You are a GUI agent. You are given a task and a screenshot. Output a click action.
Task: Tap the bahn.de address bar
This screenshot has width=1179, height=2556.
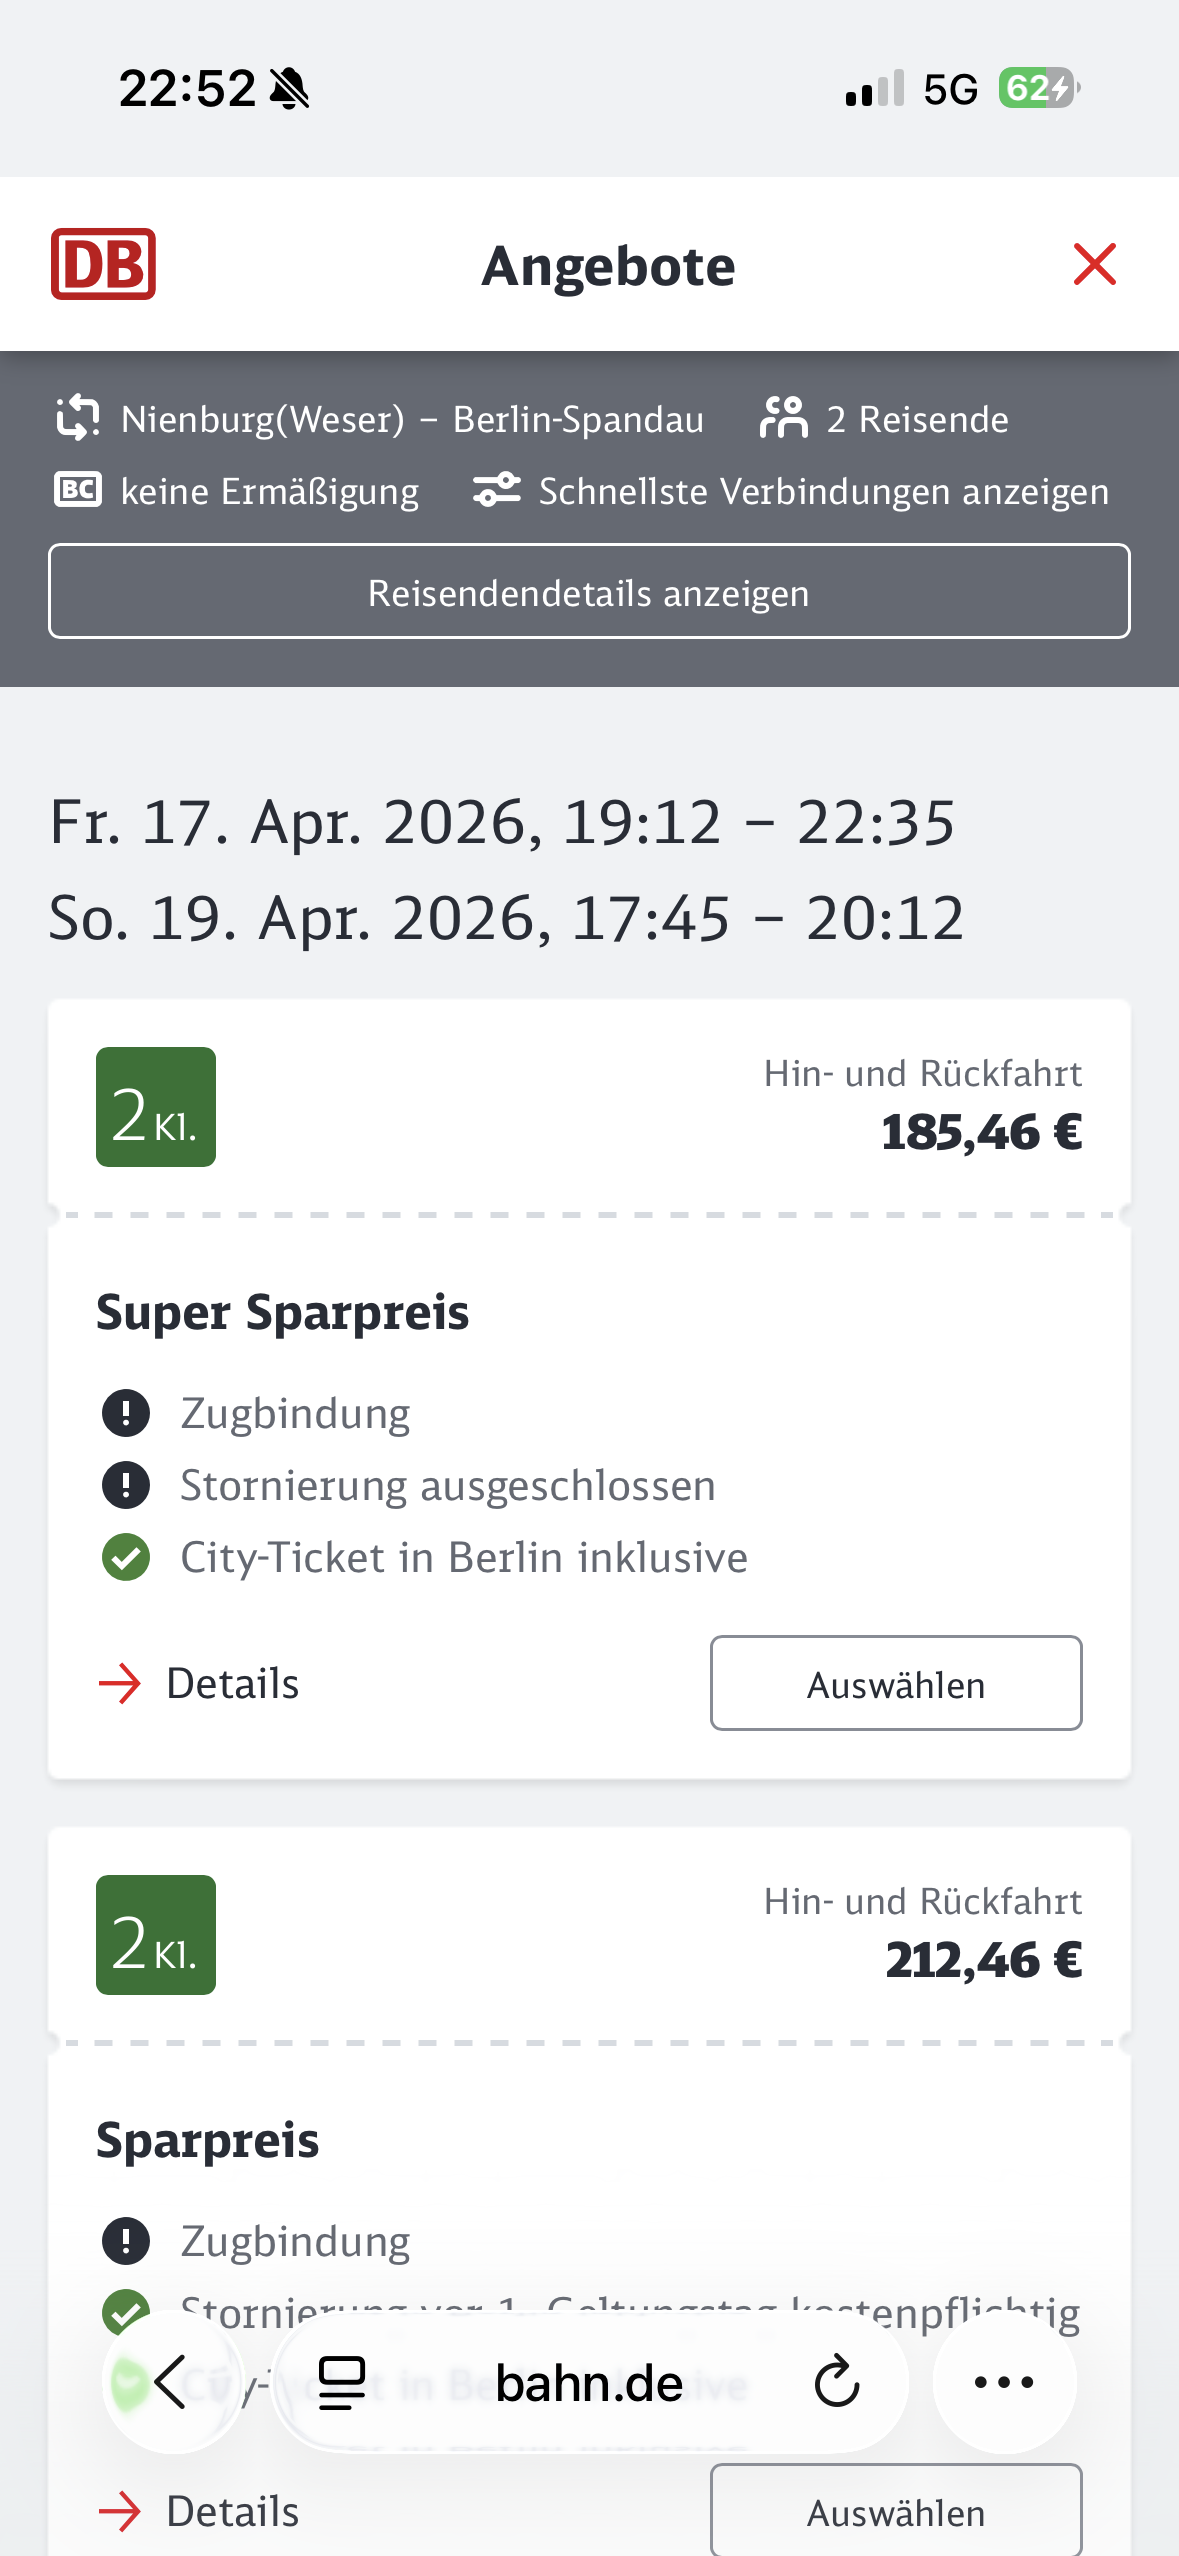pyautogui.click(x=589, y=2382)
